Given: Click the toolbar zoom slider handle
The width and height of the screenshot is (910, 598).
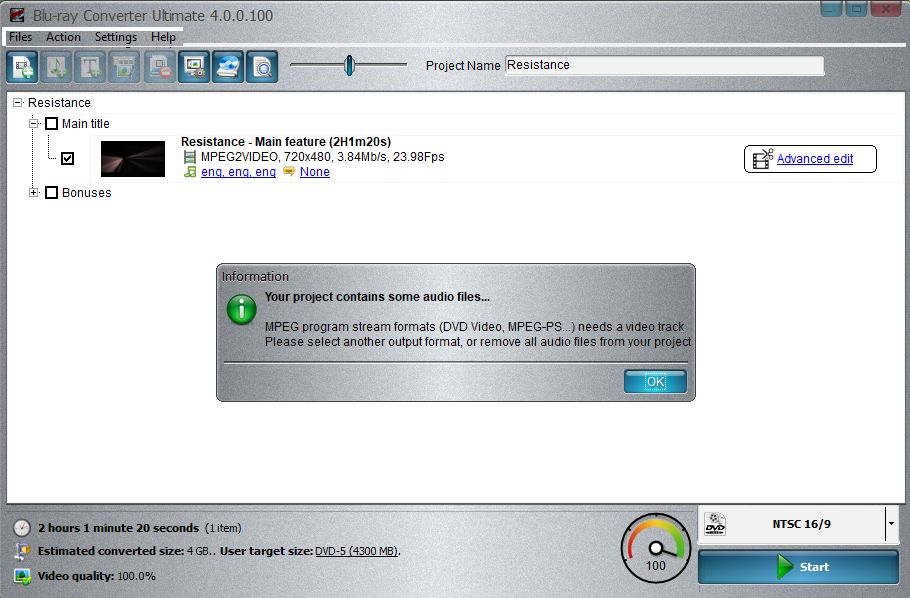Looking at the screenshot, I should (x=349, y=66).
